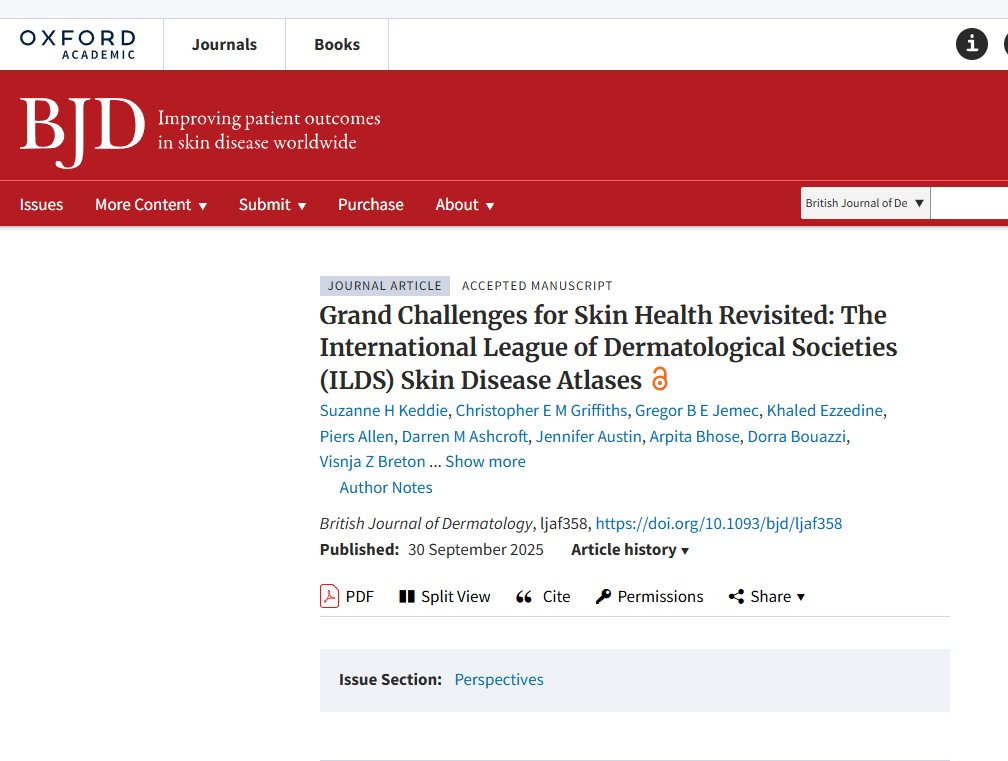The image size is (1008, 761).
Task: Open the article PDF
Action: click(347, 597)
